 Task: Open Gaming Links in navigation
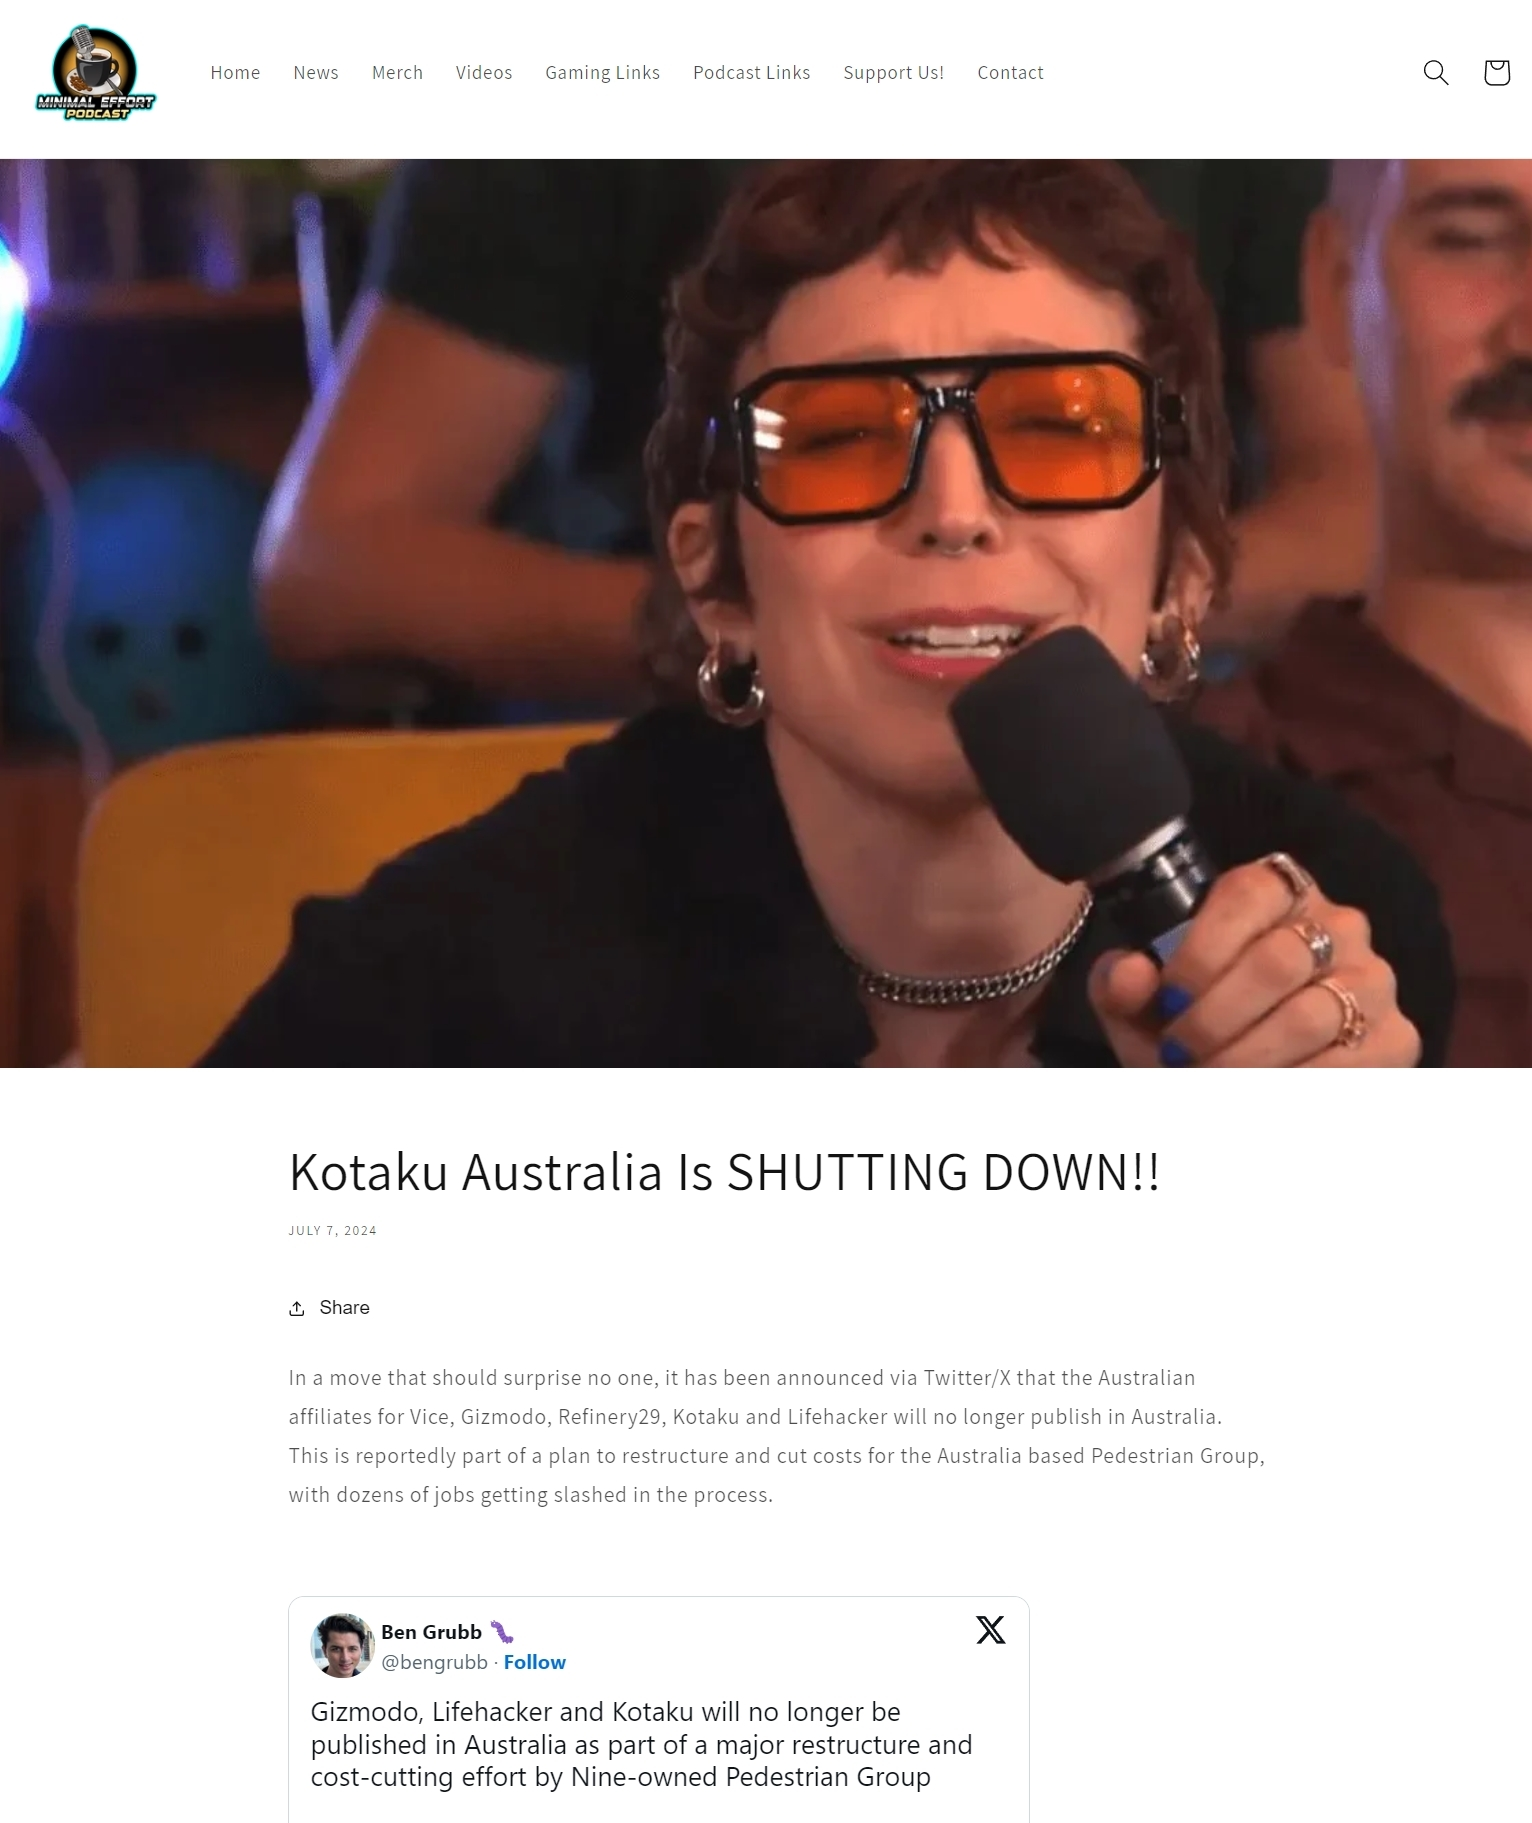603,72
